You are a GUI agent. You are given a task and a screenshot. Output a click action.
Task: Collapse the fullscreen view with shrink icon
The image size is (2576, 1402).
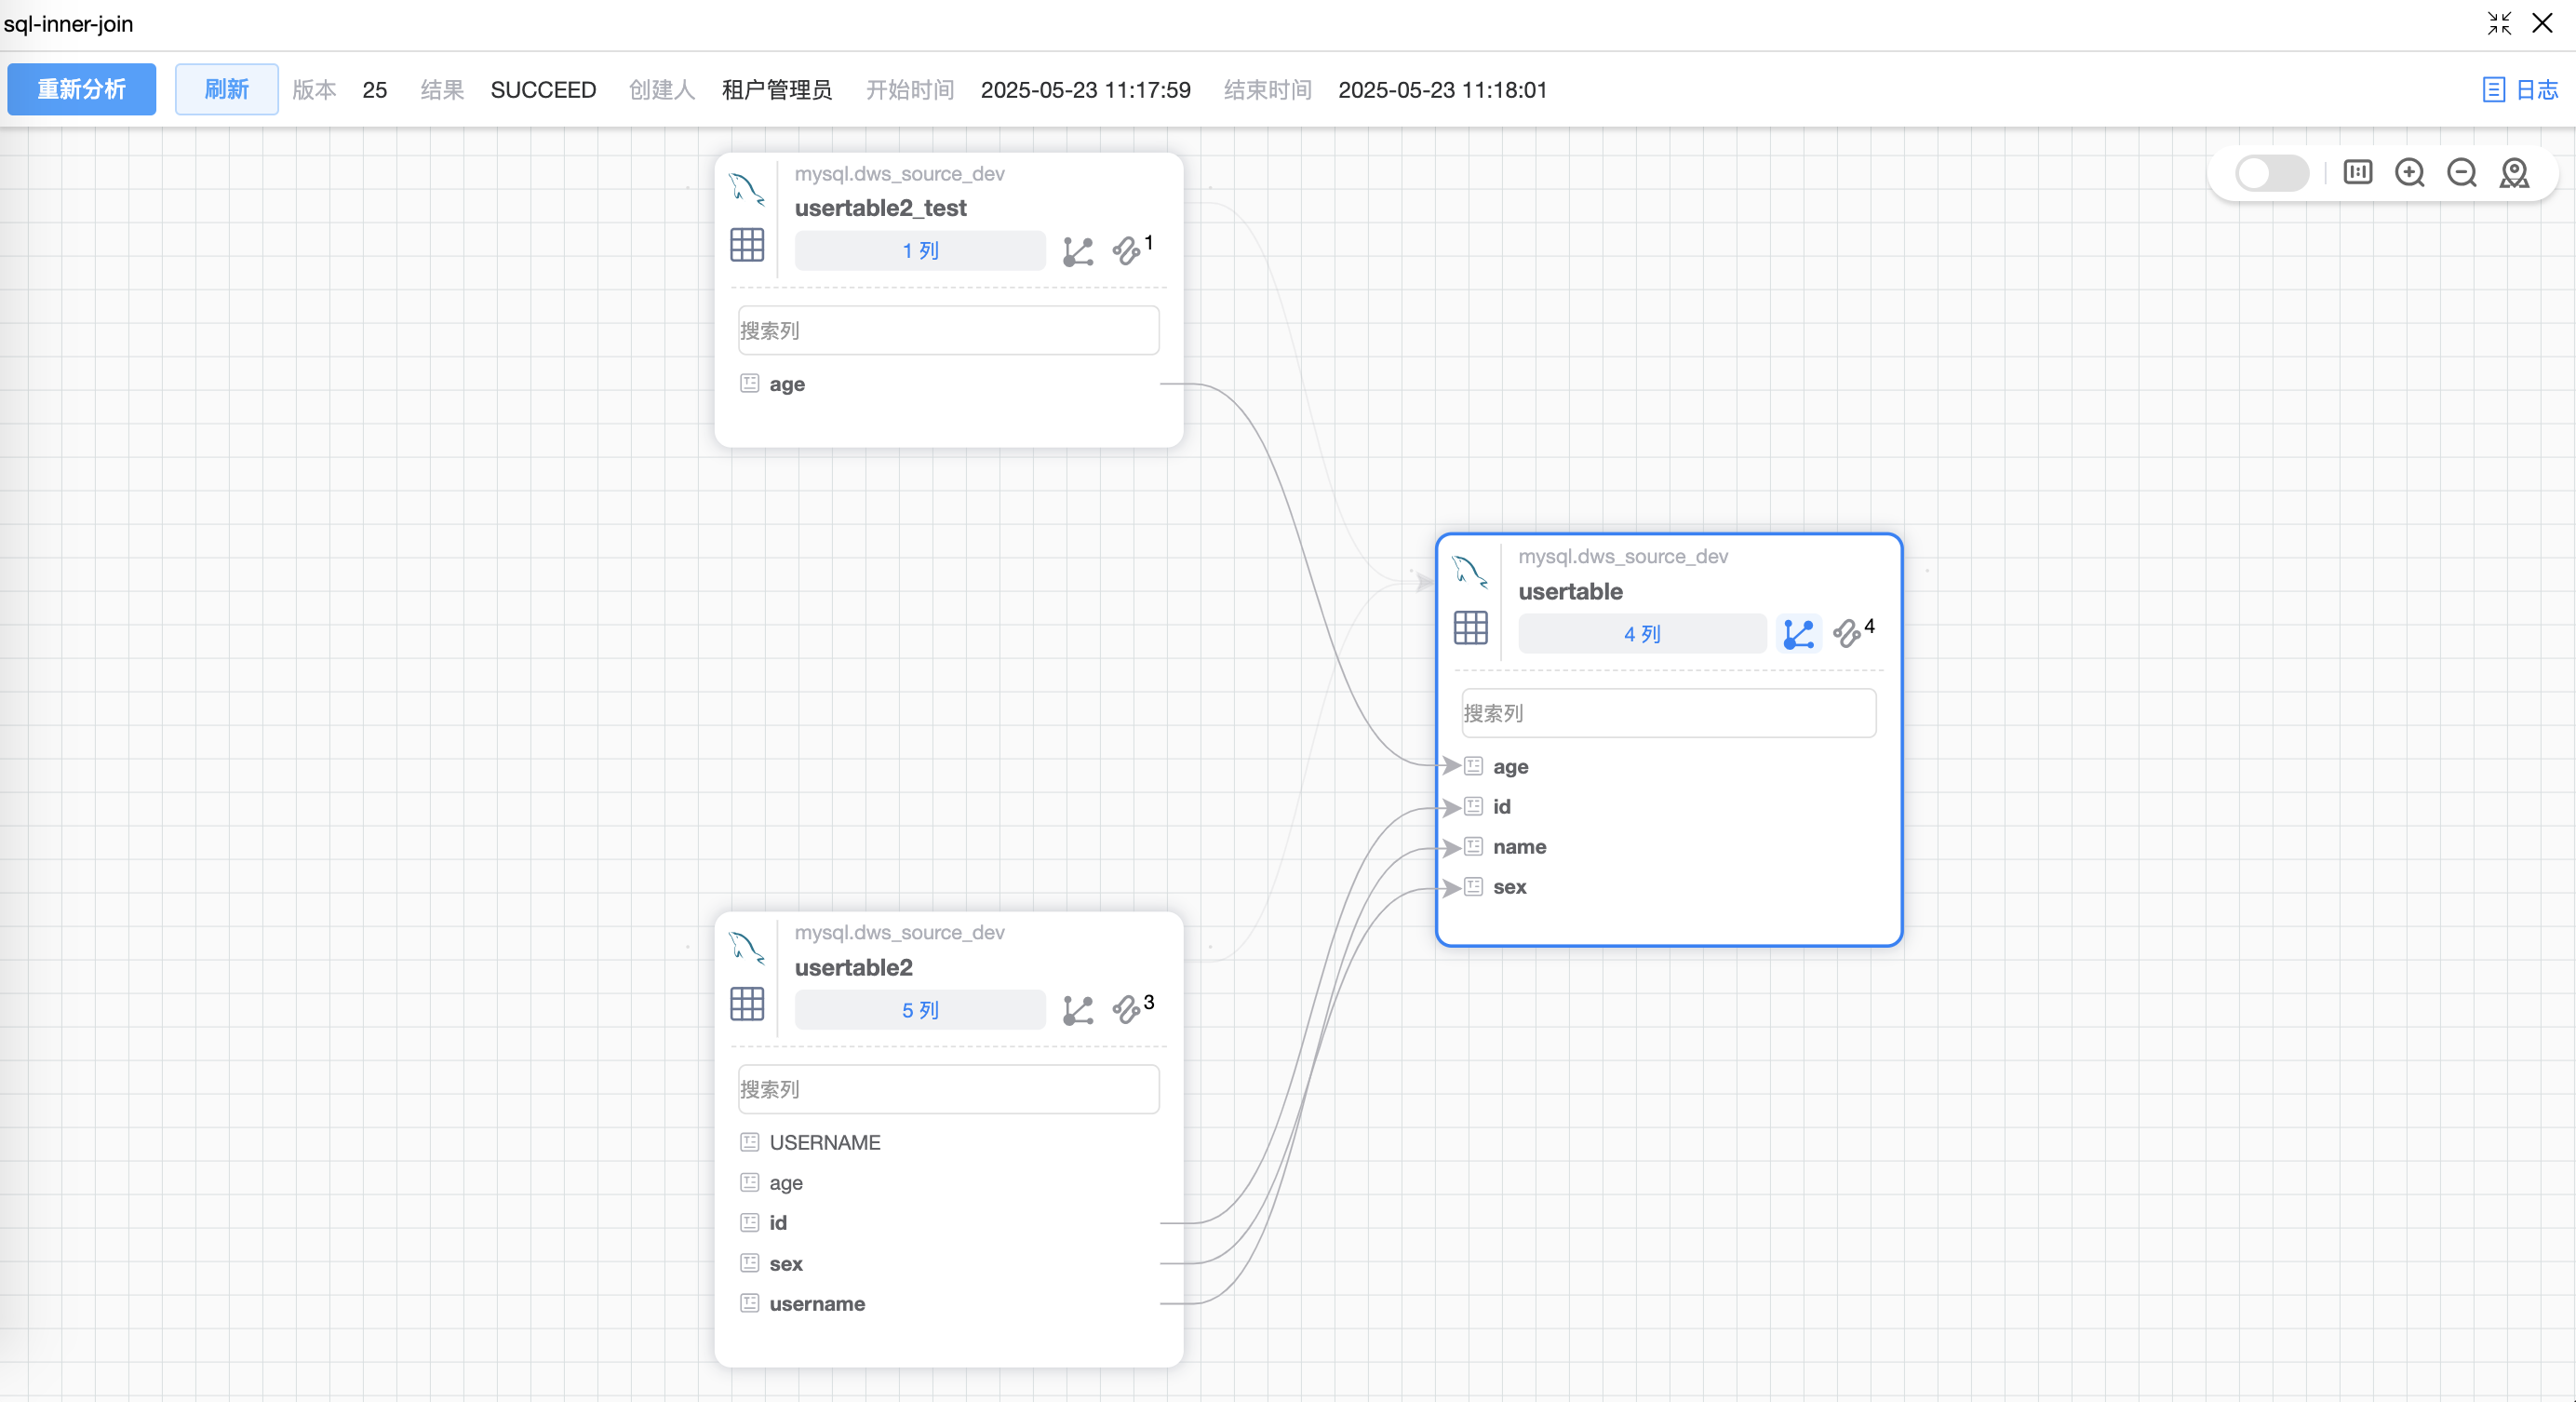click(2499, 23)
